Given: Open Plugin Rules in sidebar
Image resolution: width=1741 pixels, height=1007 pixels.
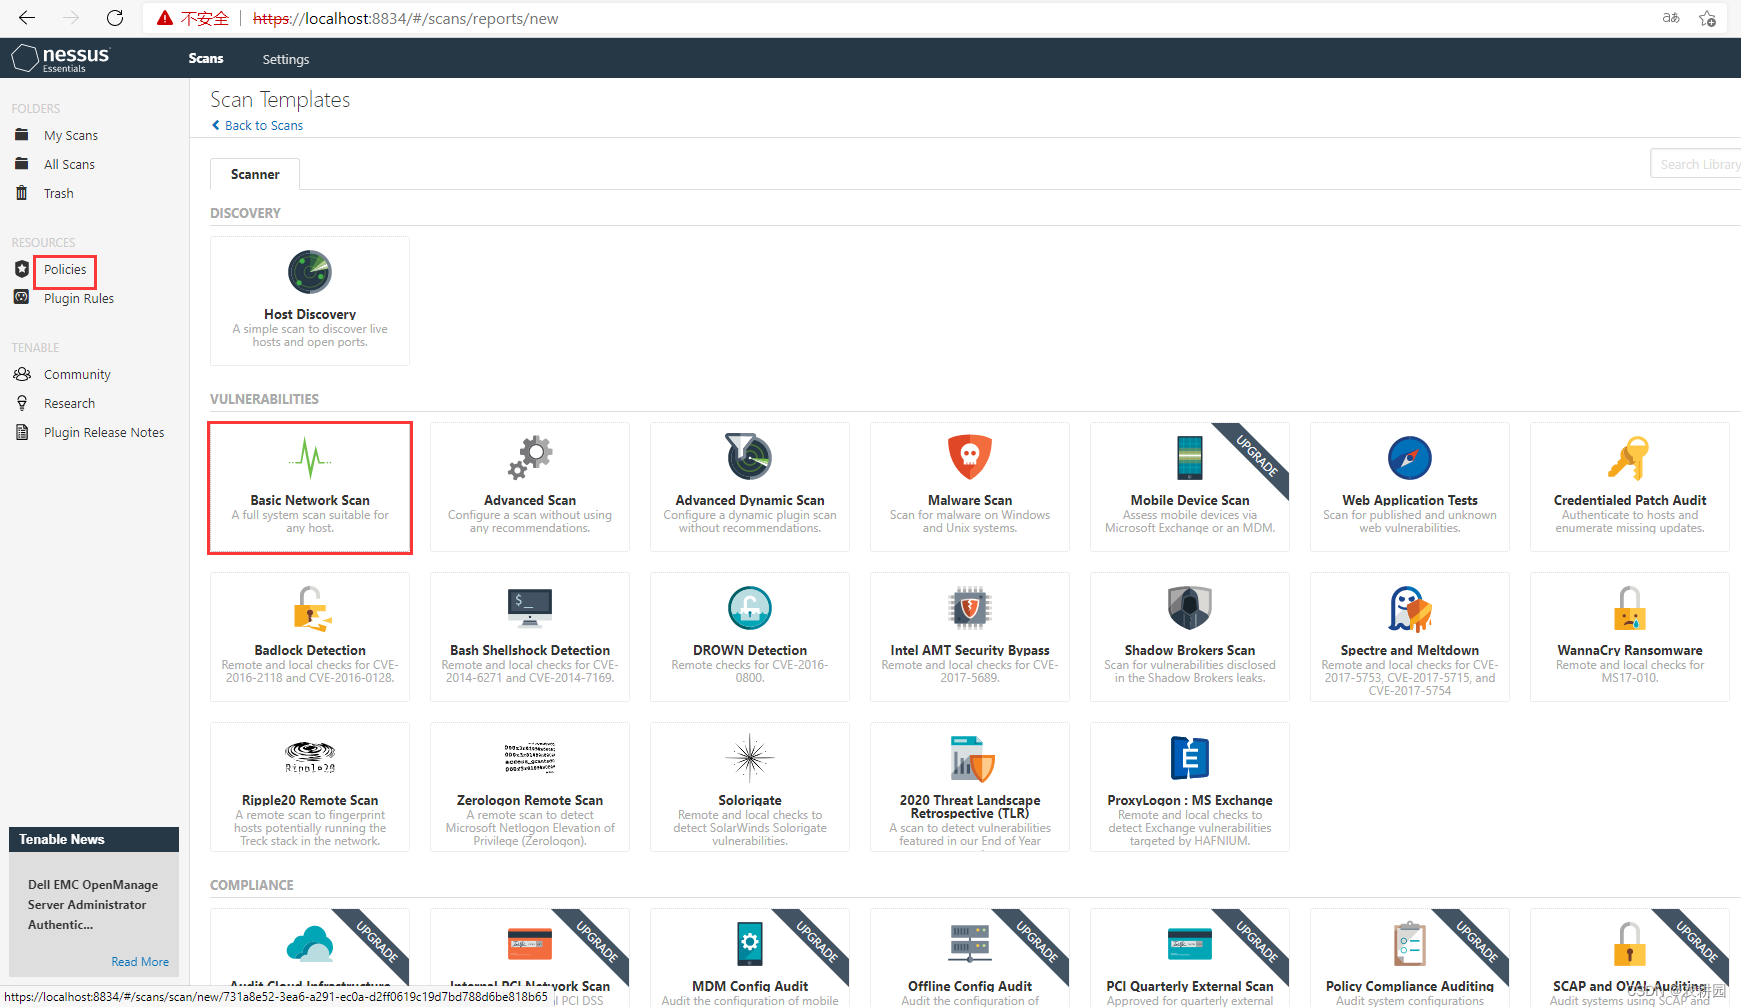Looking at the screenshot, I should [79, 298].
